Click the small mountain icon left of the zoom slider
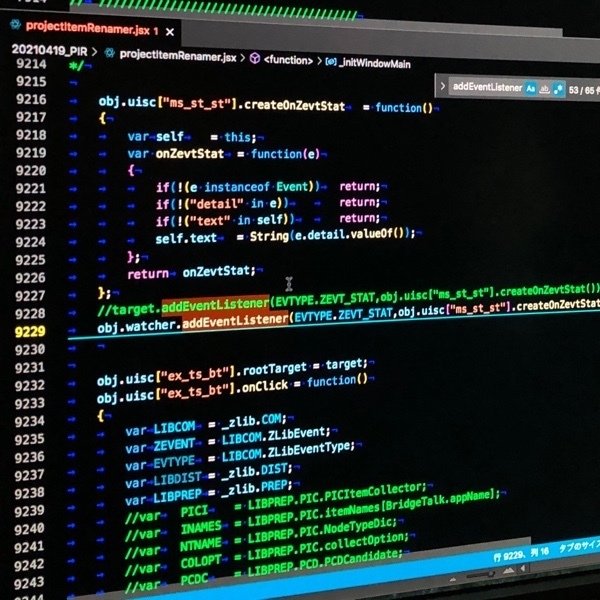 click(x=453, y=579)
